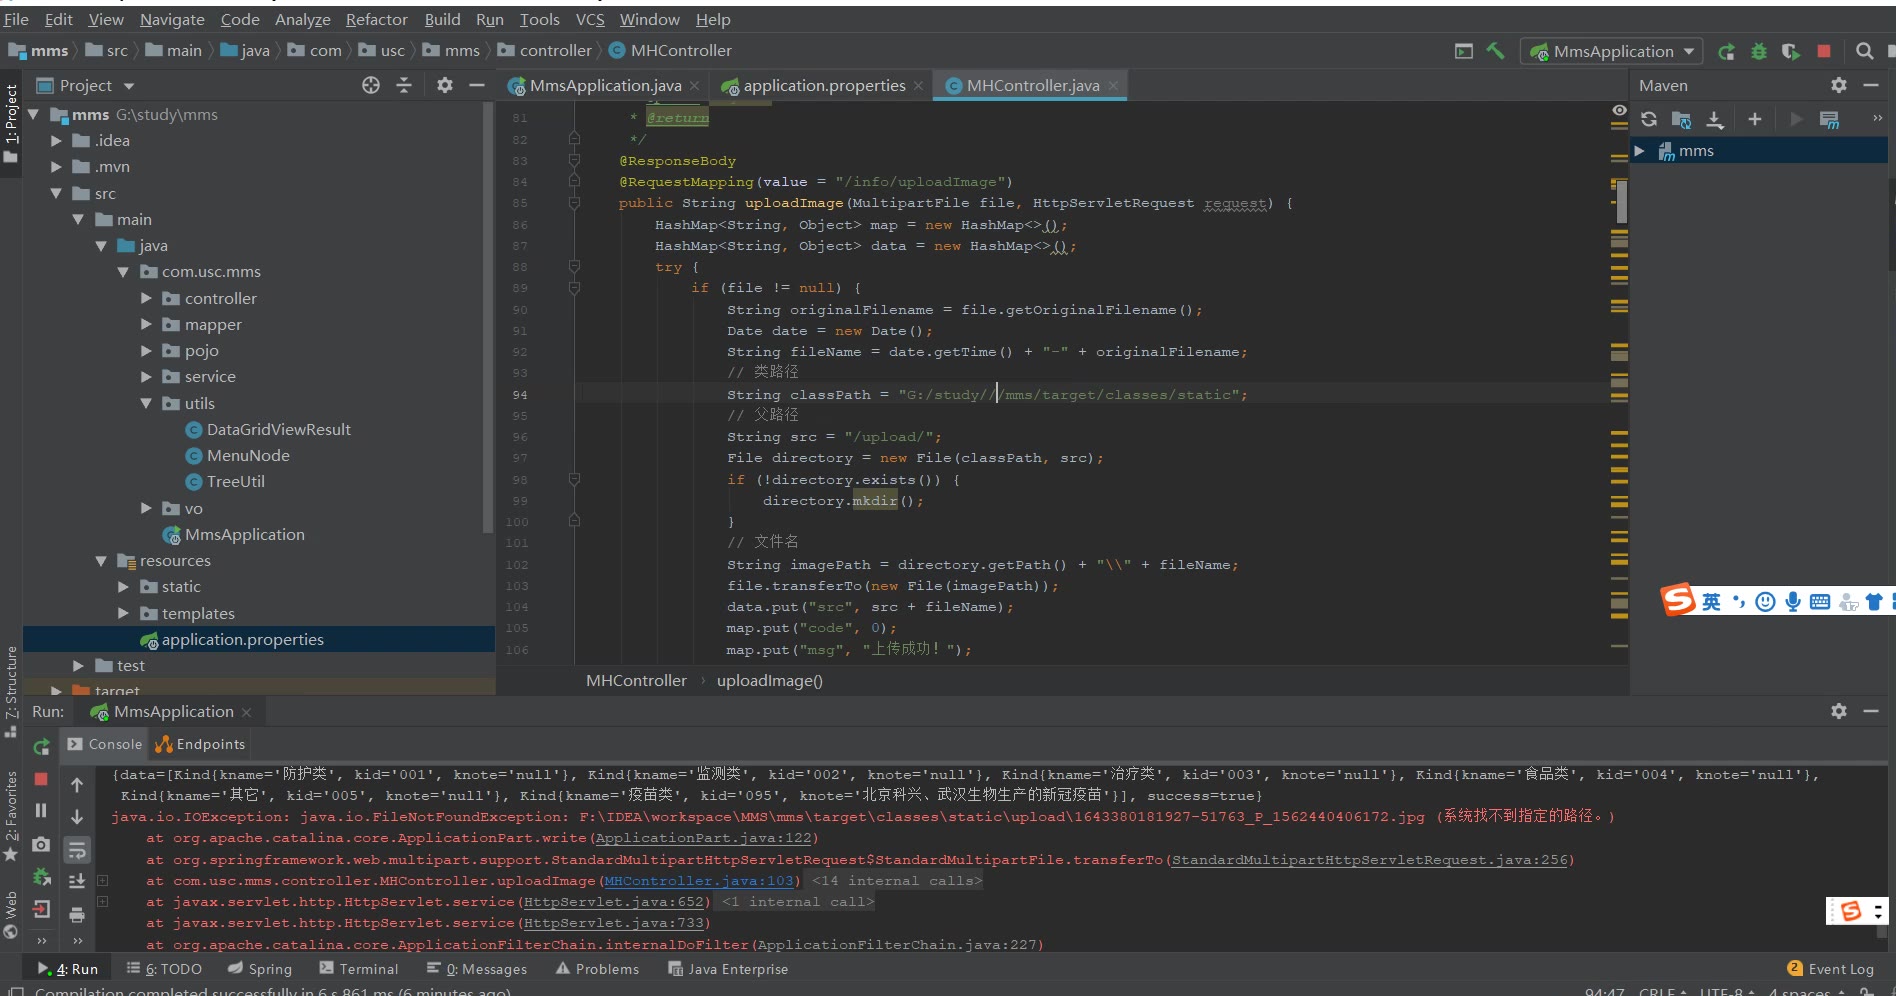This screenshot has height=996, width=1896.
Task: Open MHController.java:103 link in stack trace
Action: click(699, 881)
